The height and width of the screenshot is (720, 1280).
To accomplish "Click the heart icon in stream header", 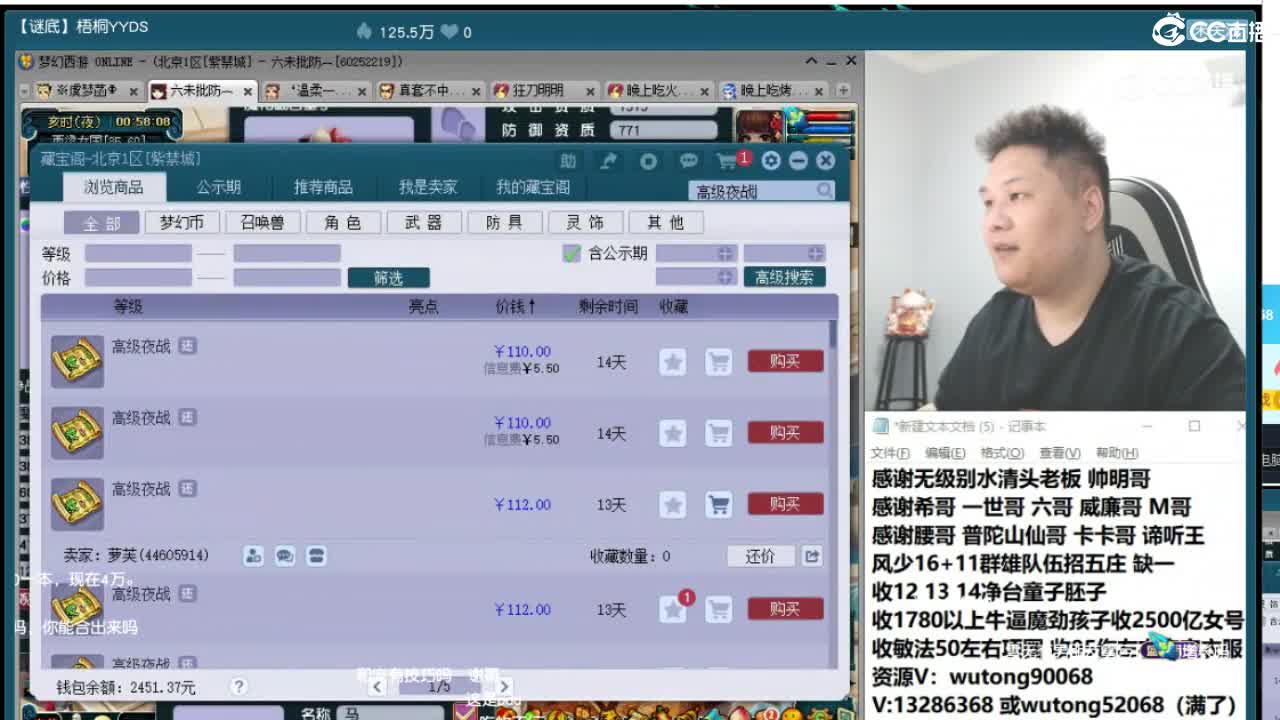I will click(450, 32).
